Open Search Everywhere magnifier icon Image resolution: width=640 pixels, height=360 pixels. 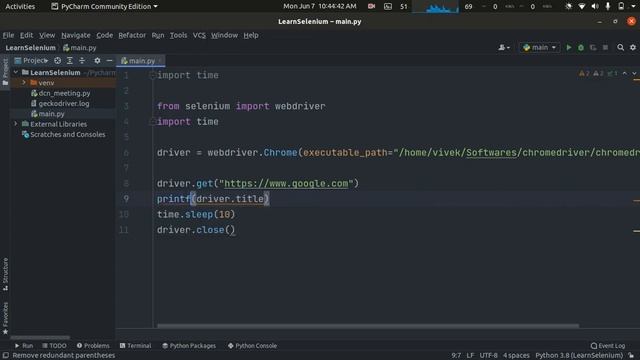pyautogui.click(x=620, y=48)
